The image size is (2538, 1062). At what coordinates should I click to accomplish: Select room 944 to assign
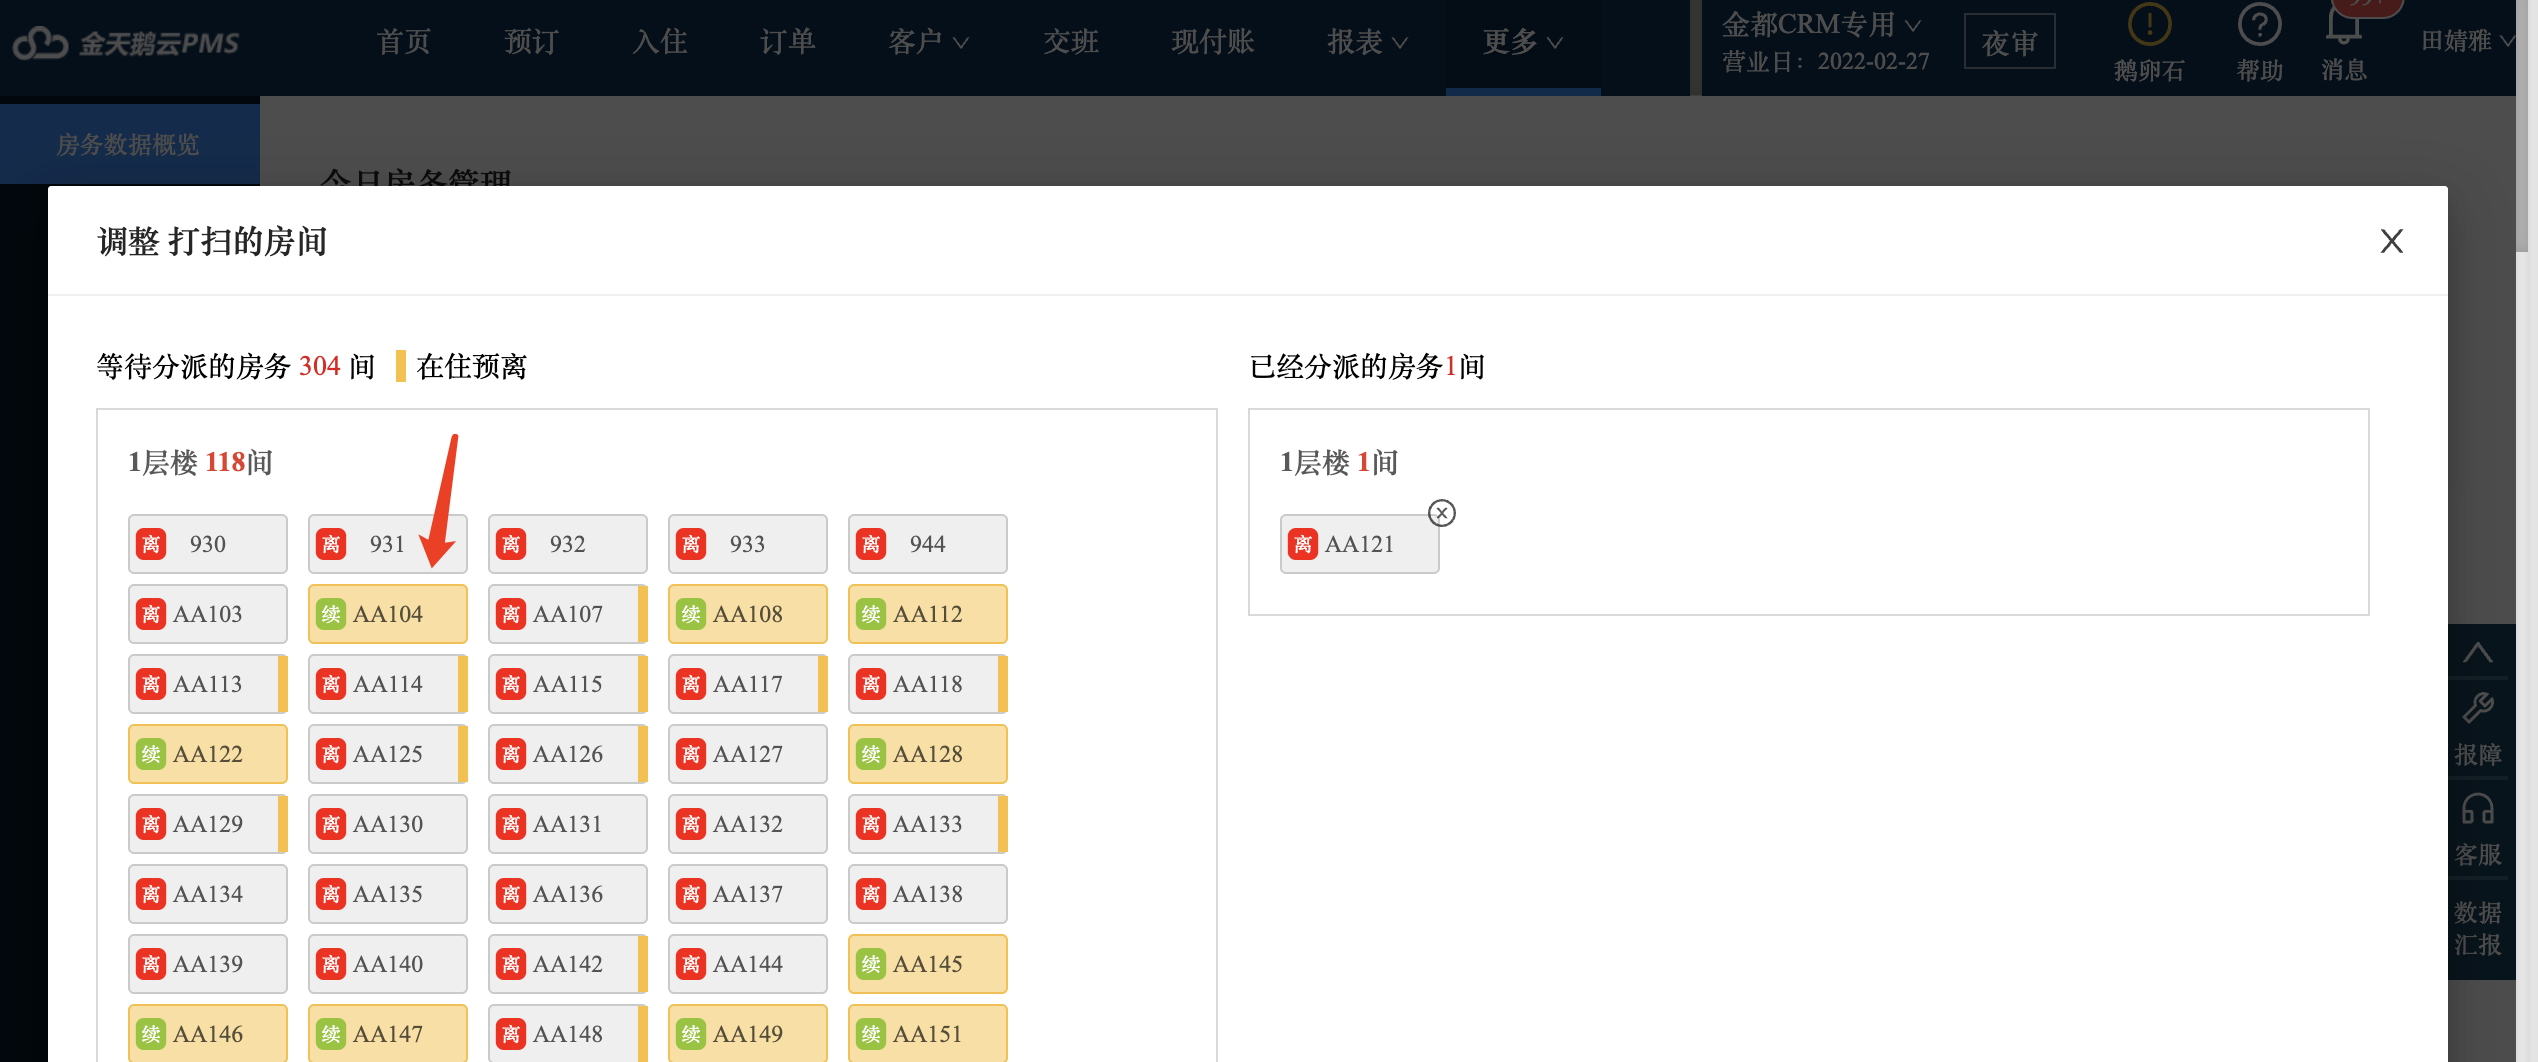coord(928,544)
